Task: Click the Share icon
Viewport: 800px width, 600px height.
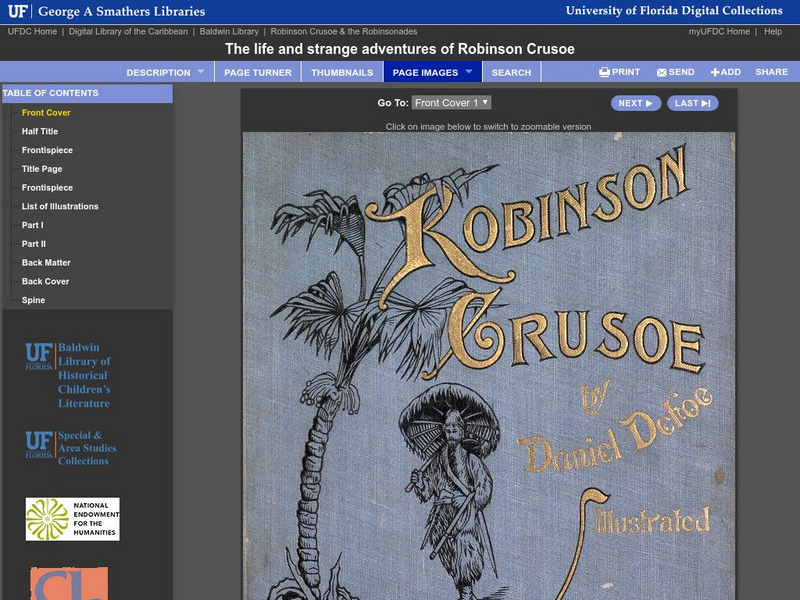Action: 770,71
